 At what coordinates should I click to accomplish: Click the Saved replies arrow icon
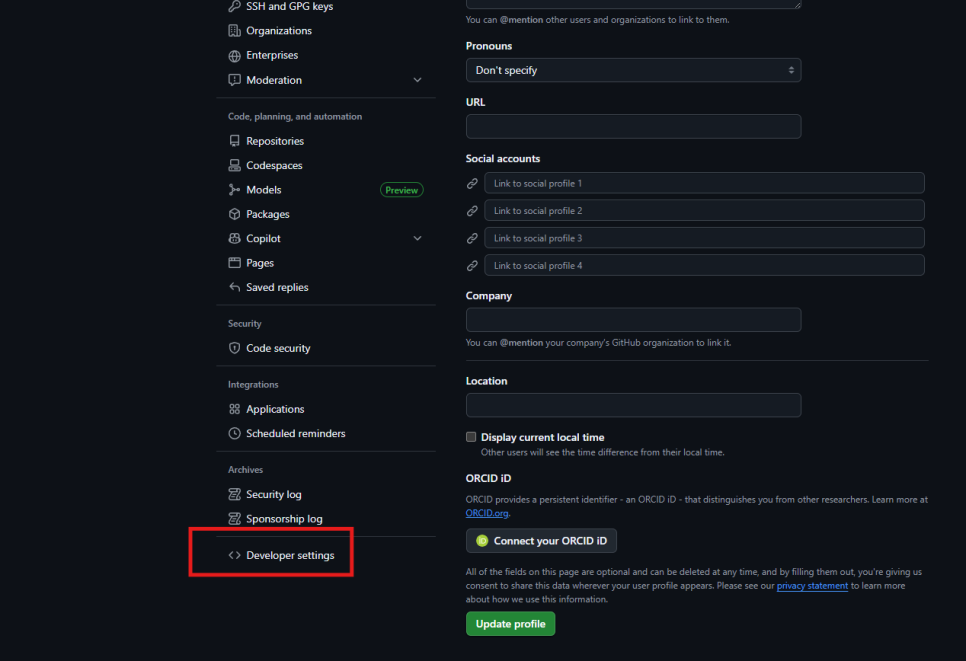click(234, 287)
